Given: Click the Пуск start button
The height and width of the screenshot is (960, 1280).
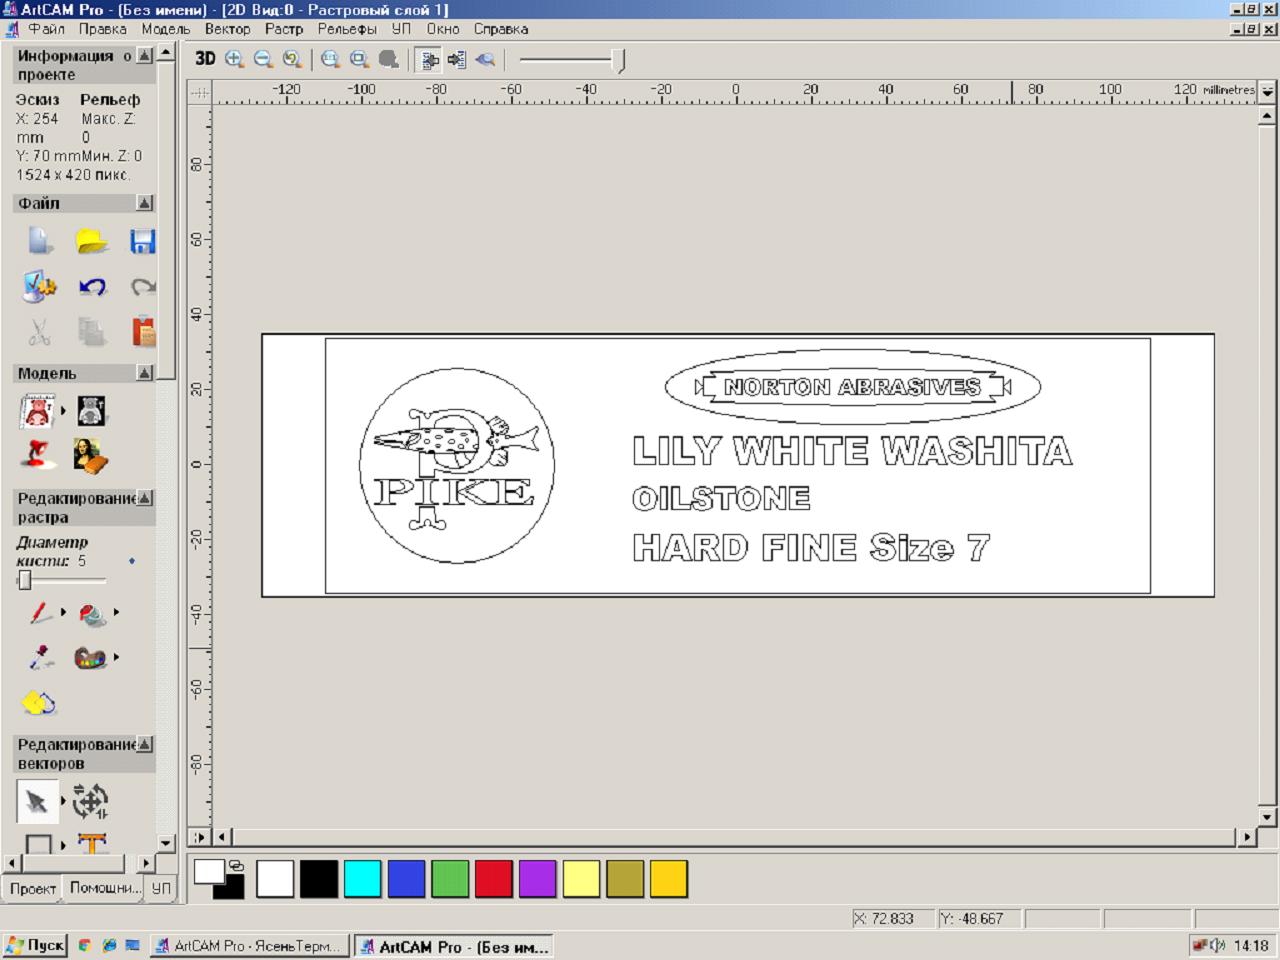Looking at the screenshot, I should pyautogui.click(x=36, y=945).
